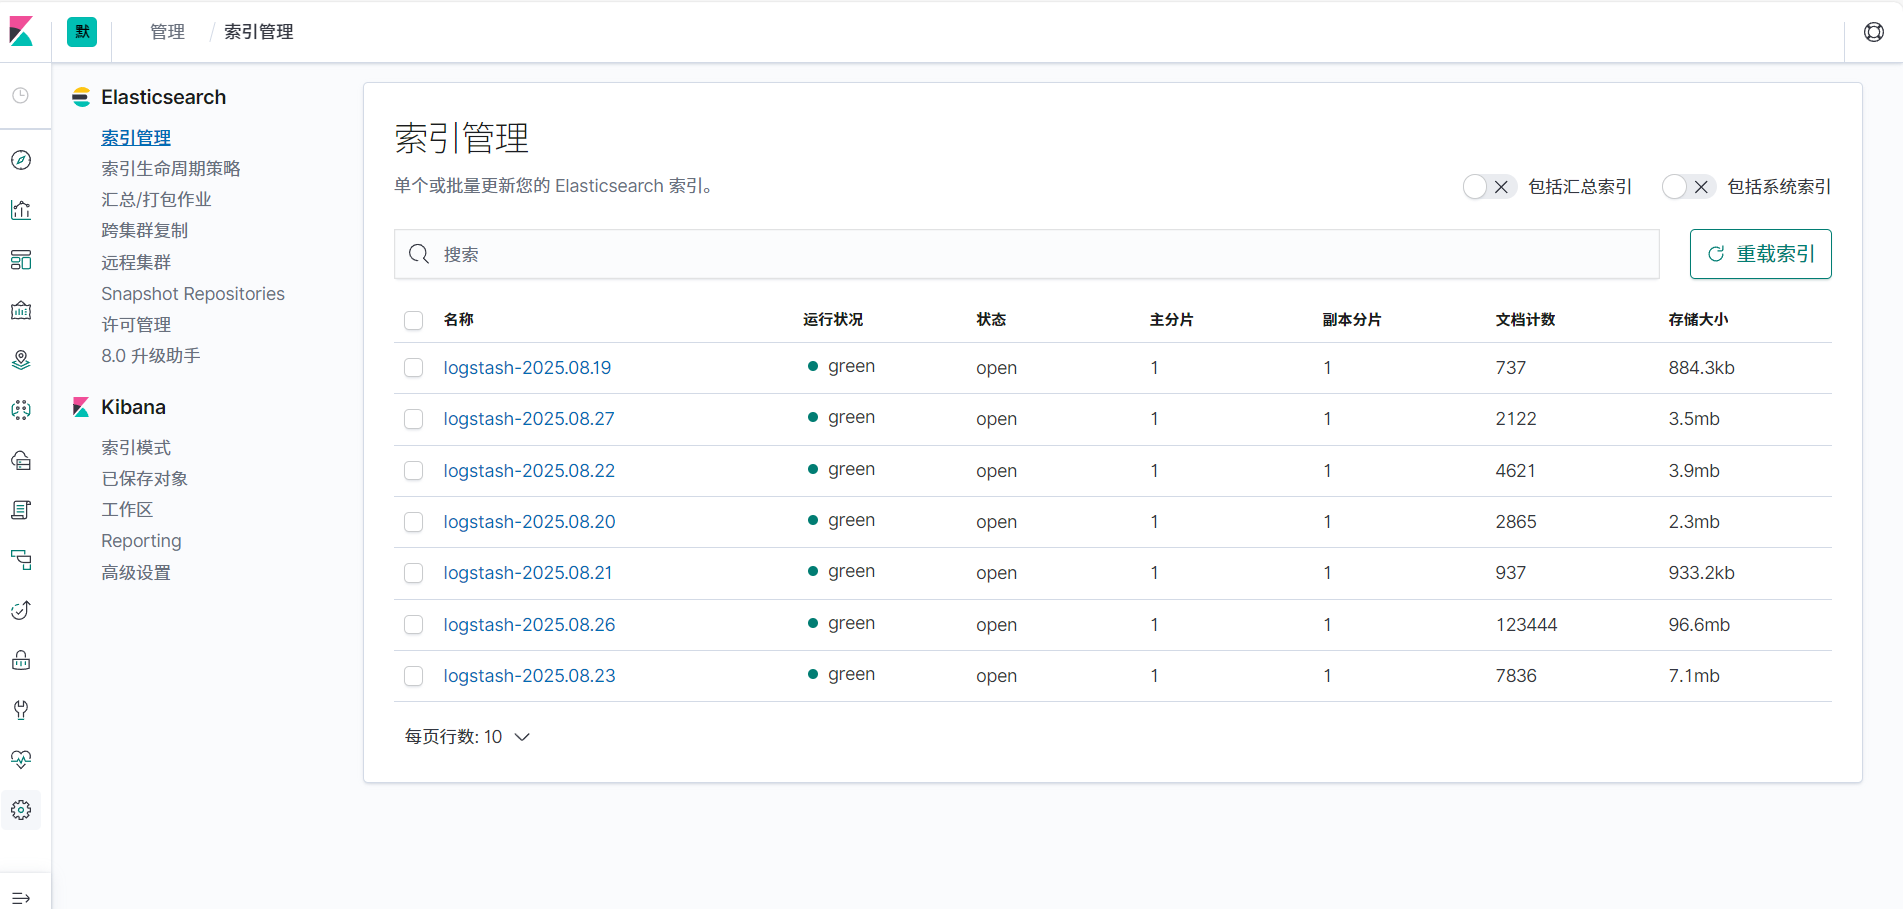
Task: Open Discover compass icon in sidebar
Action: [21, 160]
